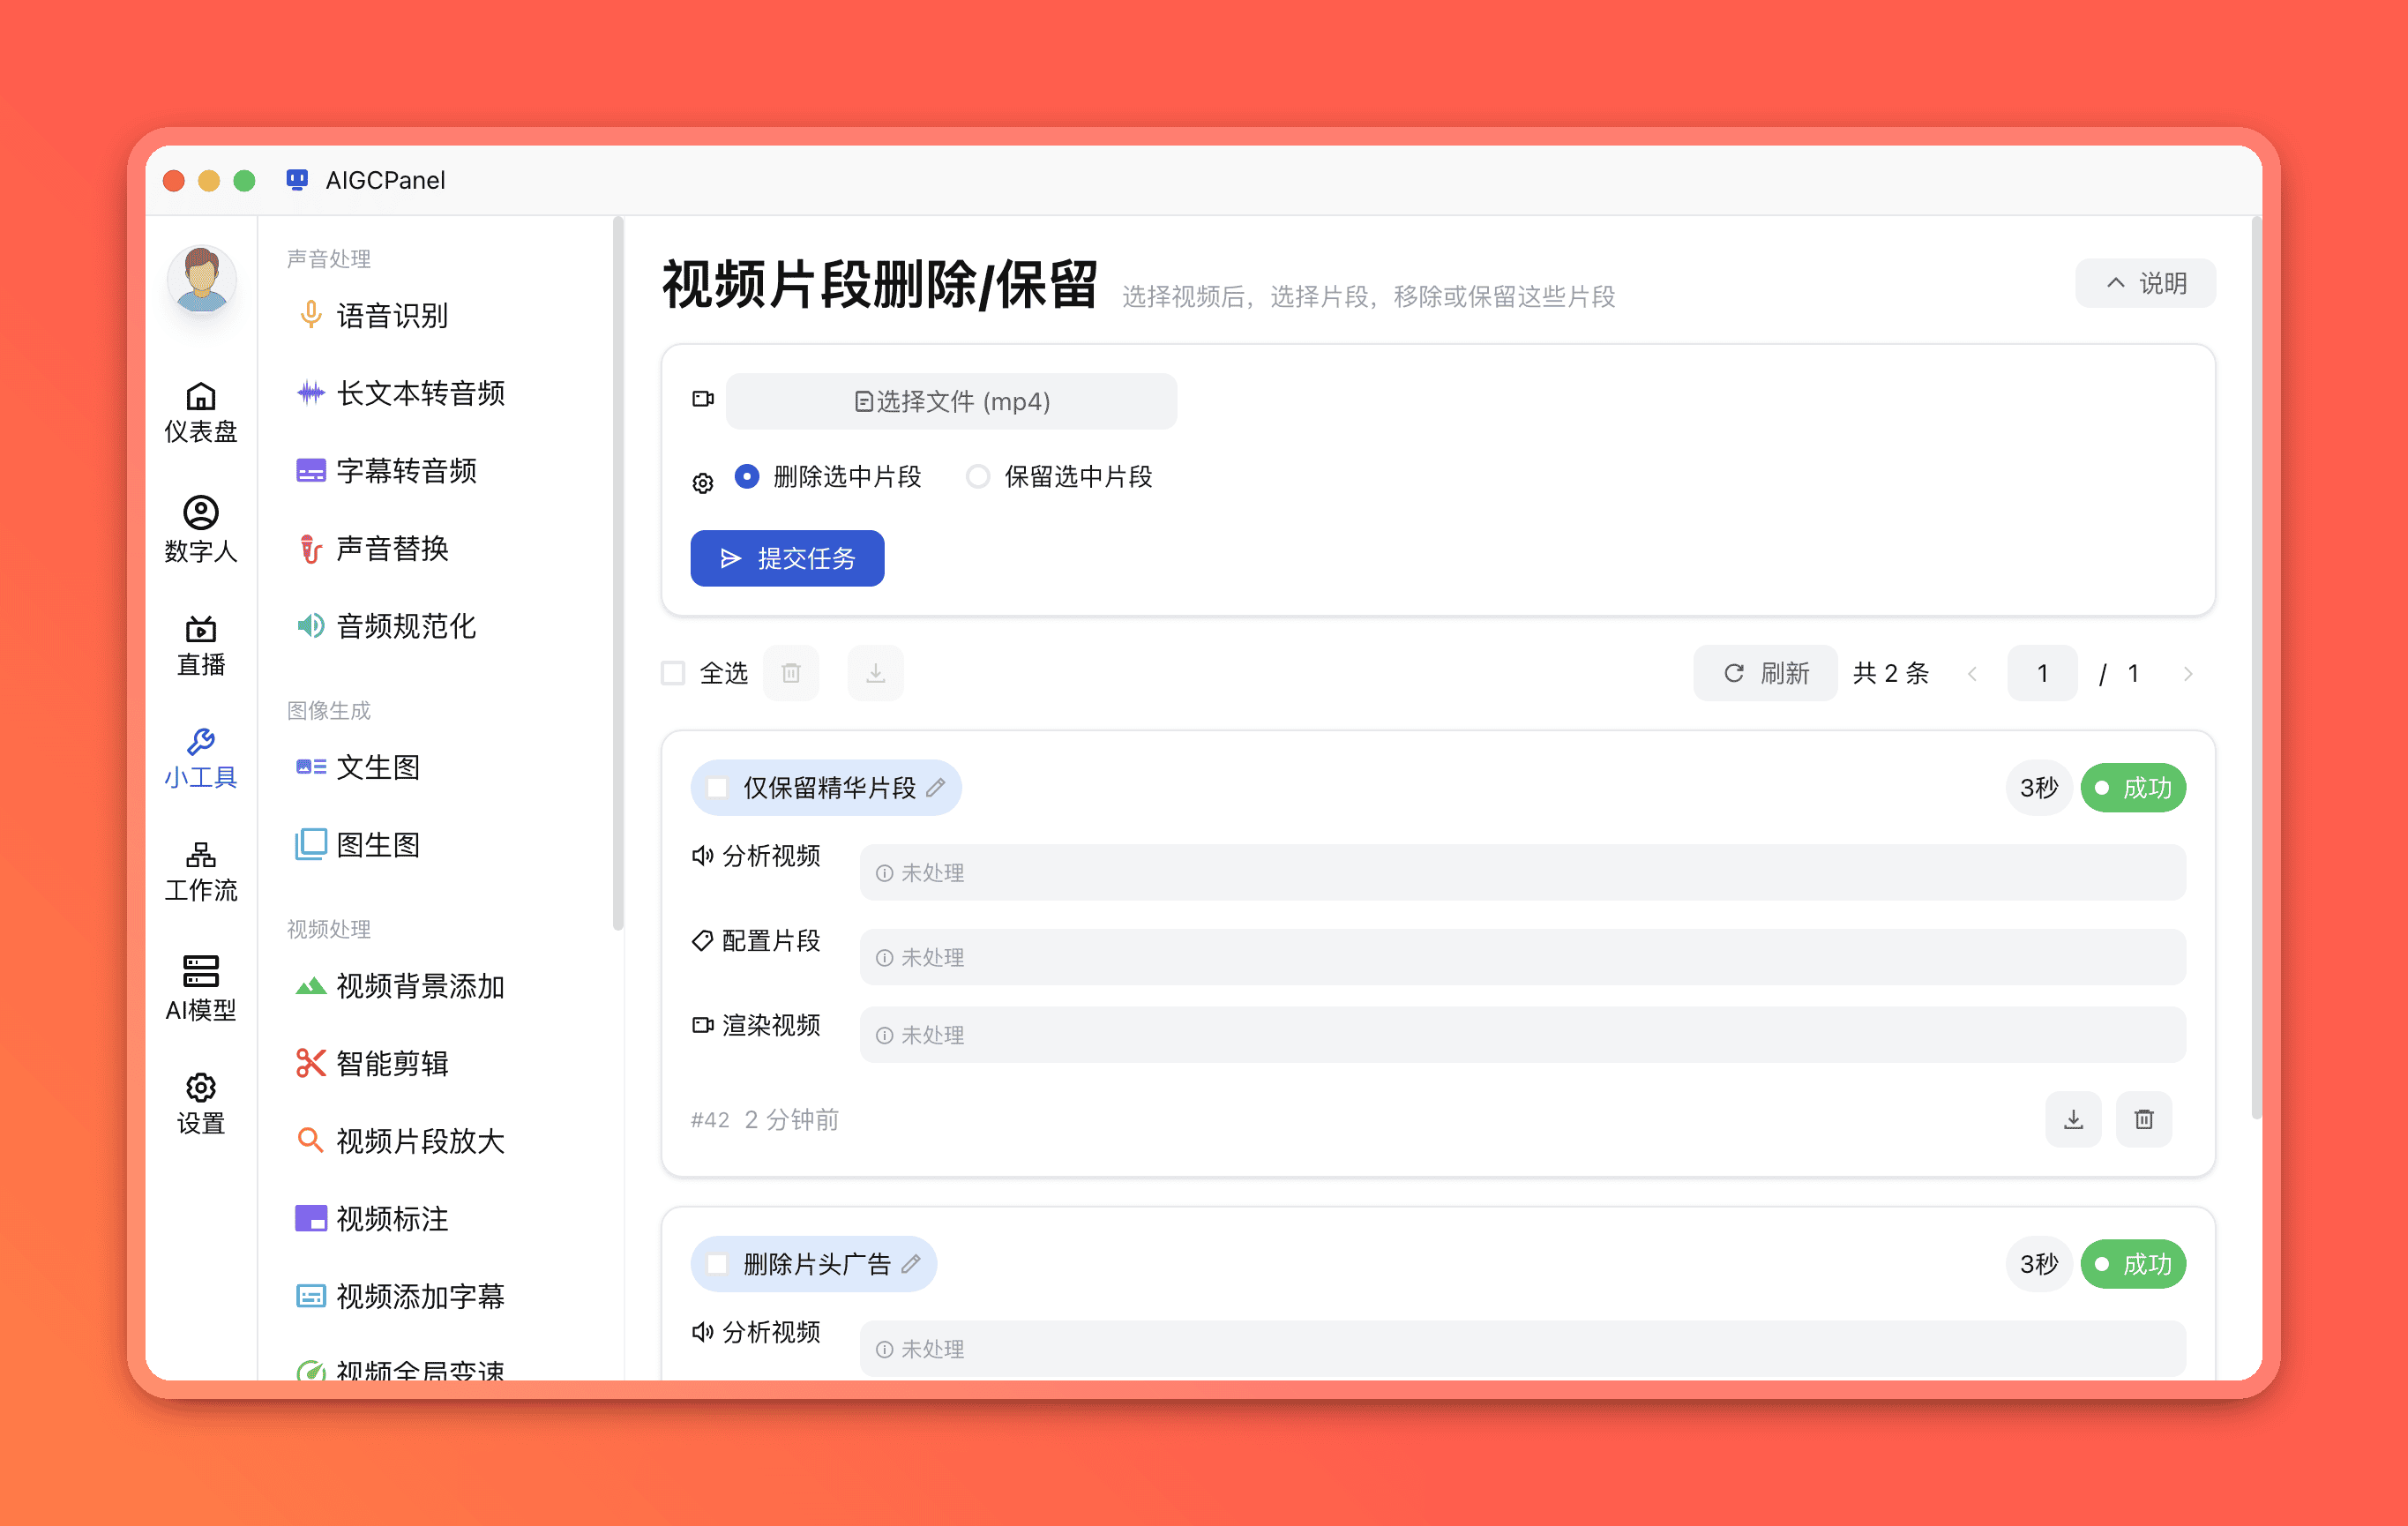Click 未处理 field next to 配置片段
This screenshot has height=1526, width=2408.
click(x=1522, y=957)
